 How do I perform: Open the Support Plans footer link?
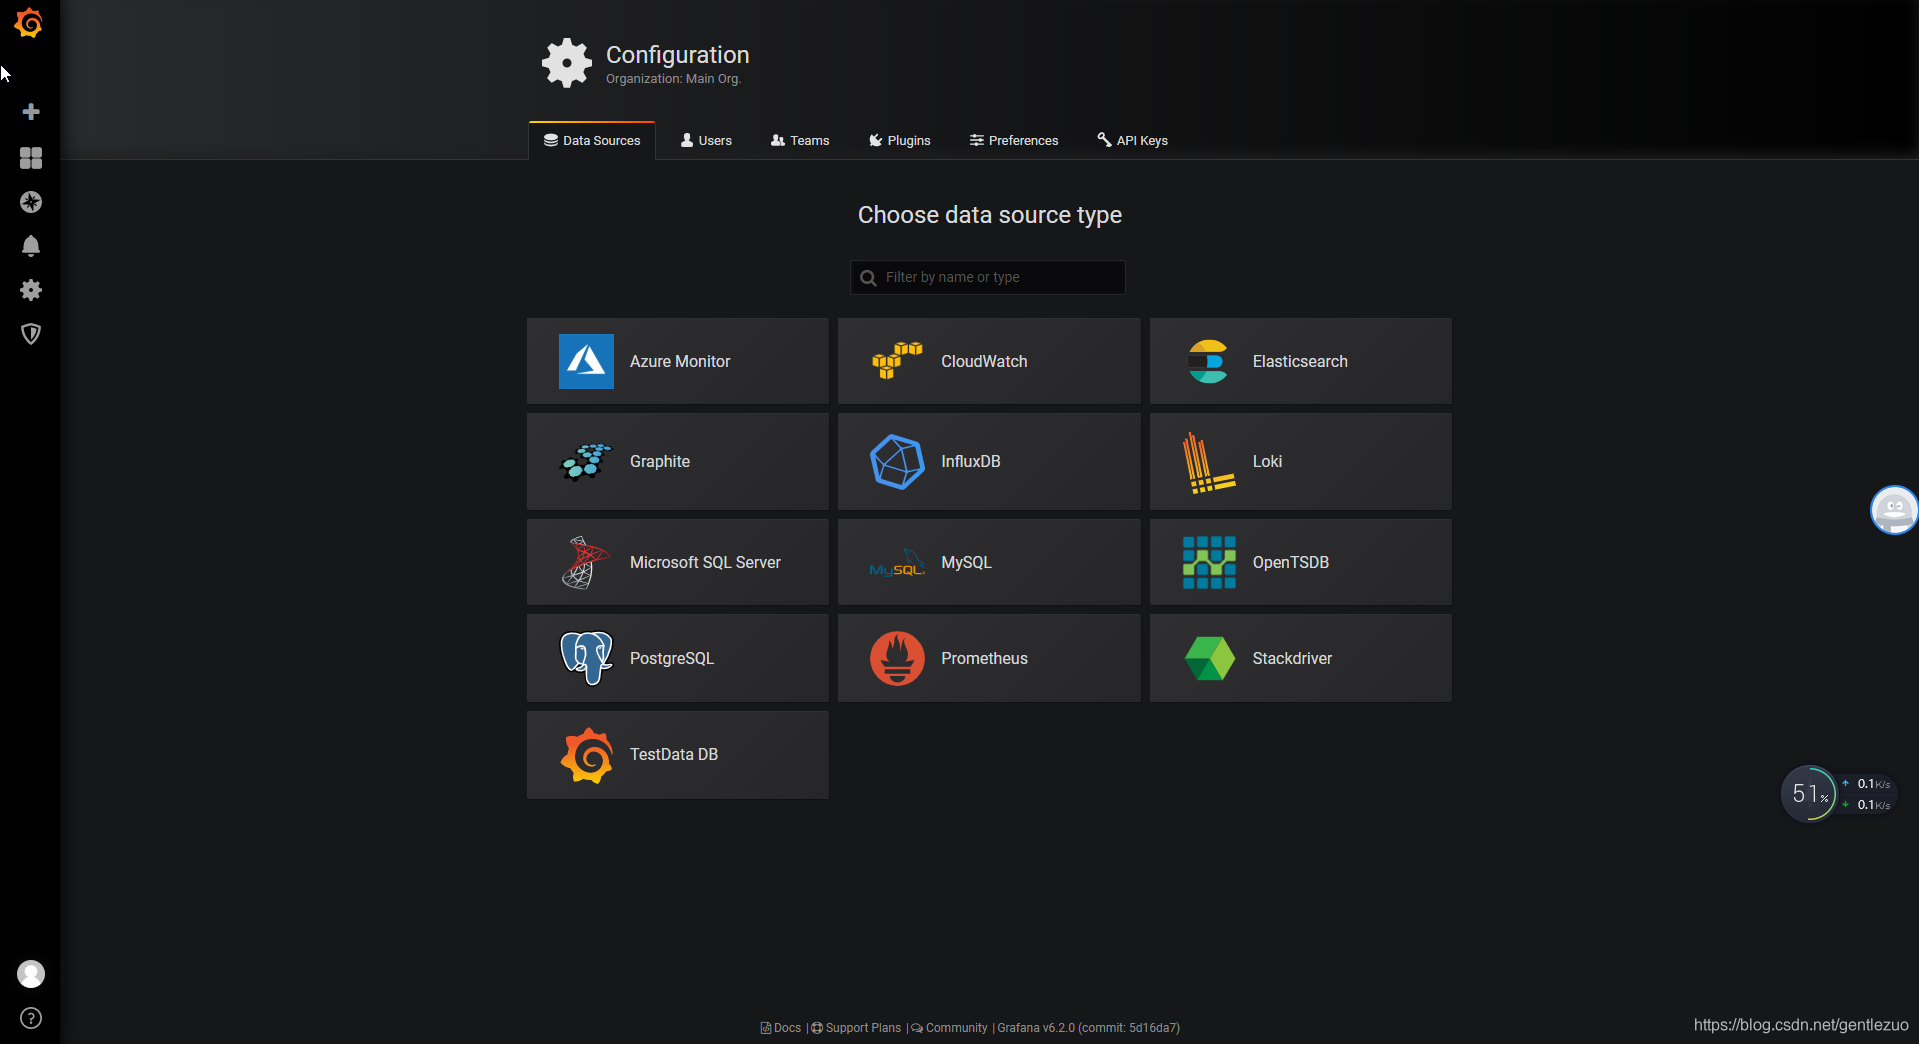tap(856, 1028)
